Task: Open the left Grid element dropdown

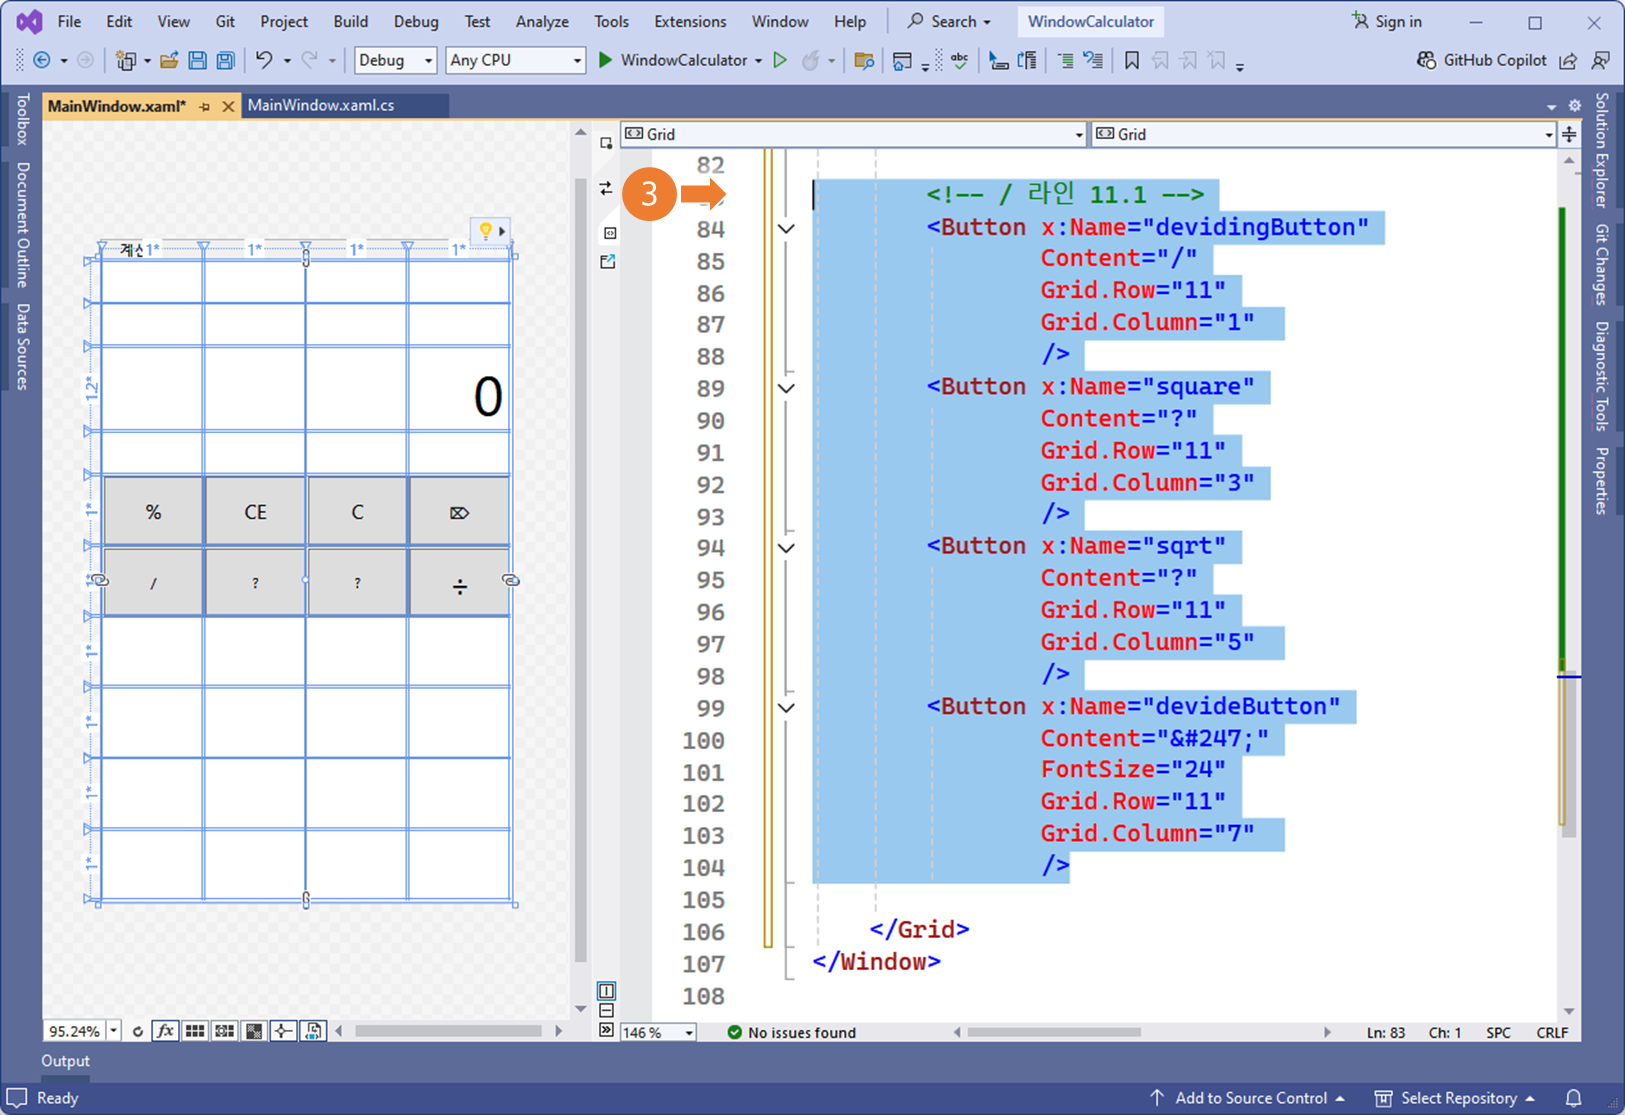Action: click(853, 134)
